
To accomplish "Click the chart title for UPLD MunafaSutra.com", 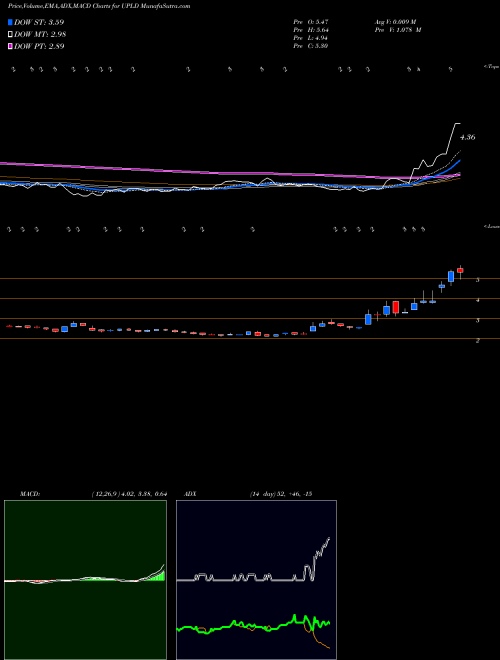I will 99,6.
